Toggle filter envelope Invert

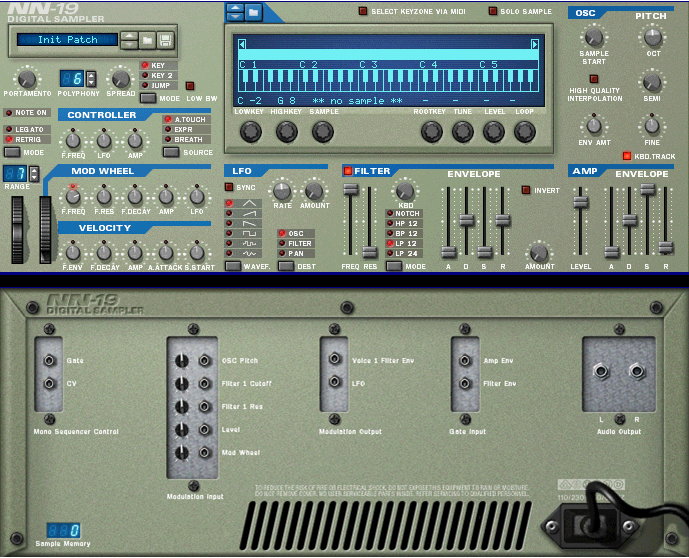coord(526,190)
